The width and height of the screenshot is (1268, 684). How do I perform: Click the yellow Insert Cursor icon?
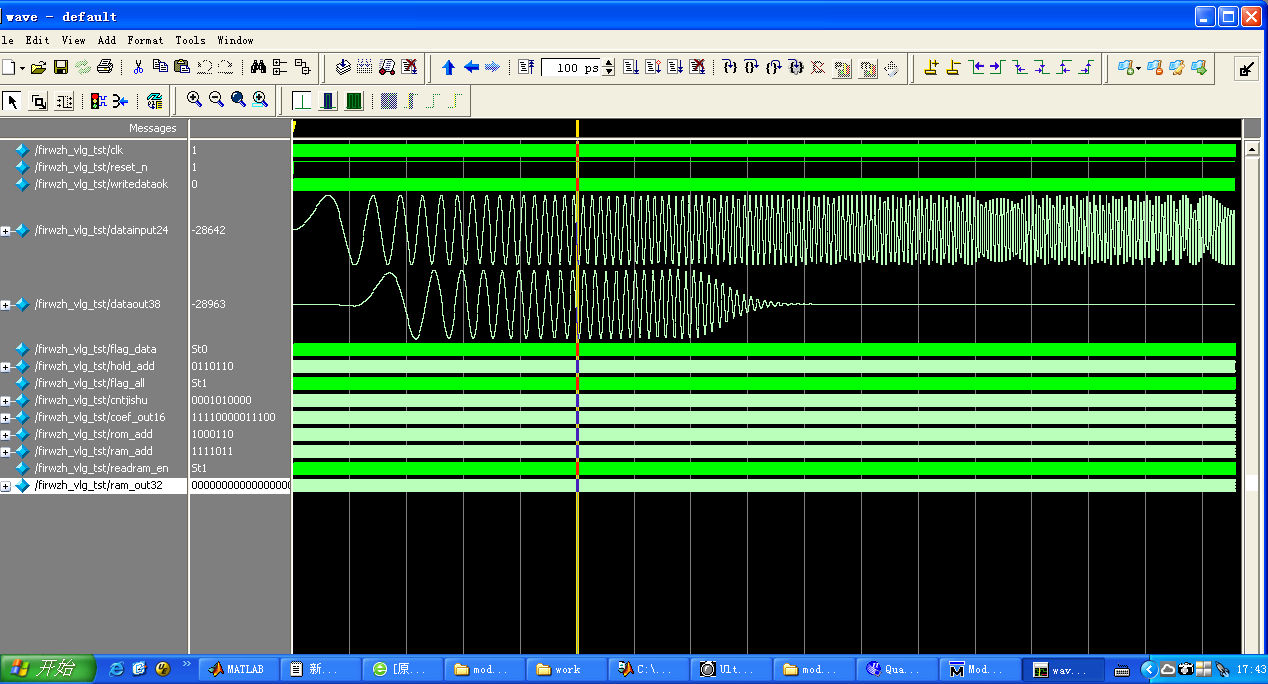[x=931, y=67]
